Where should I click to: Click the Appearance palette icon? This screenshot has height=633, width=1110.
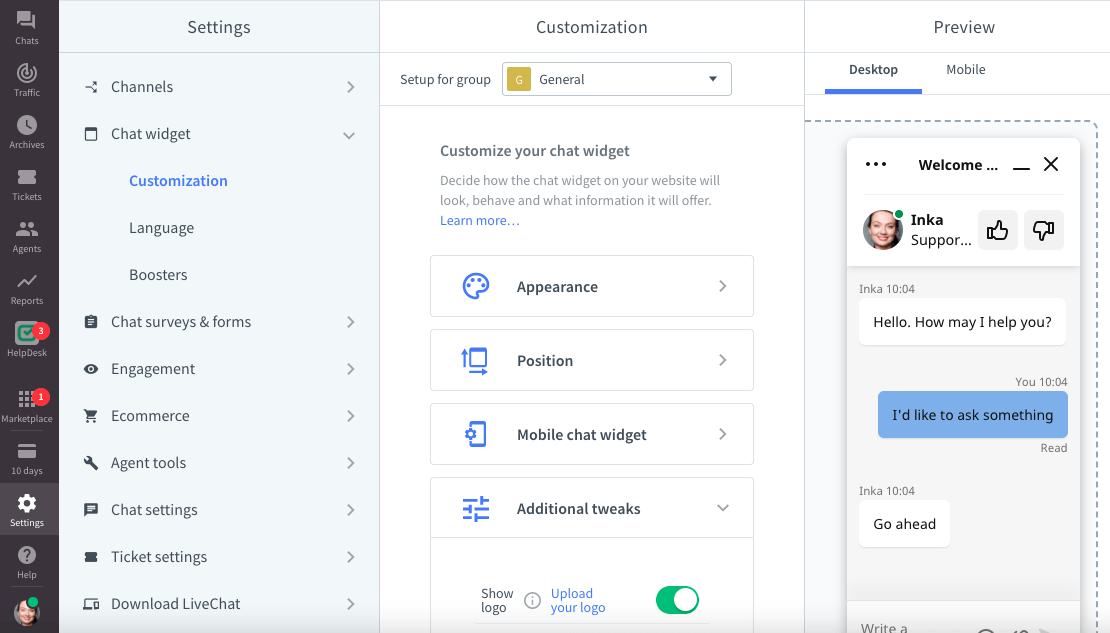pyautogui.click(x=476, y=286)
